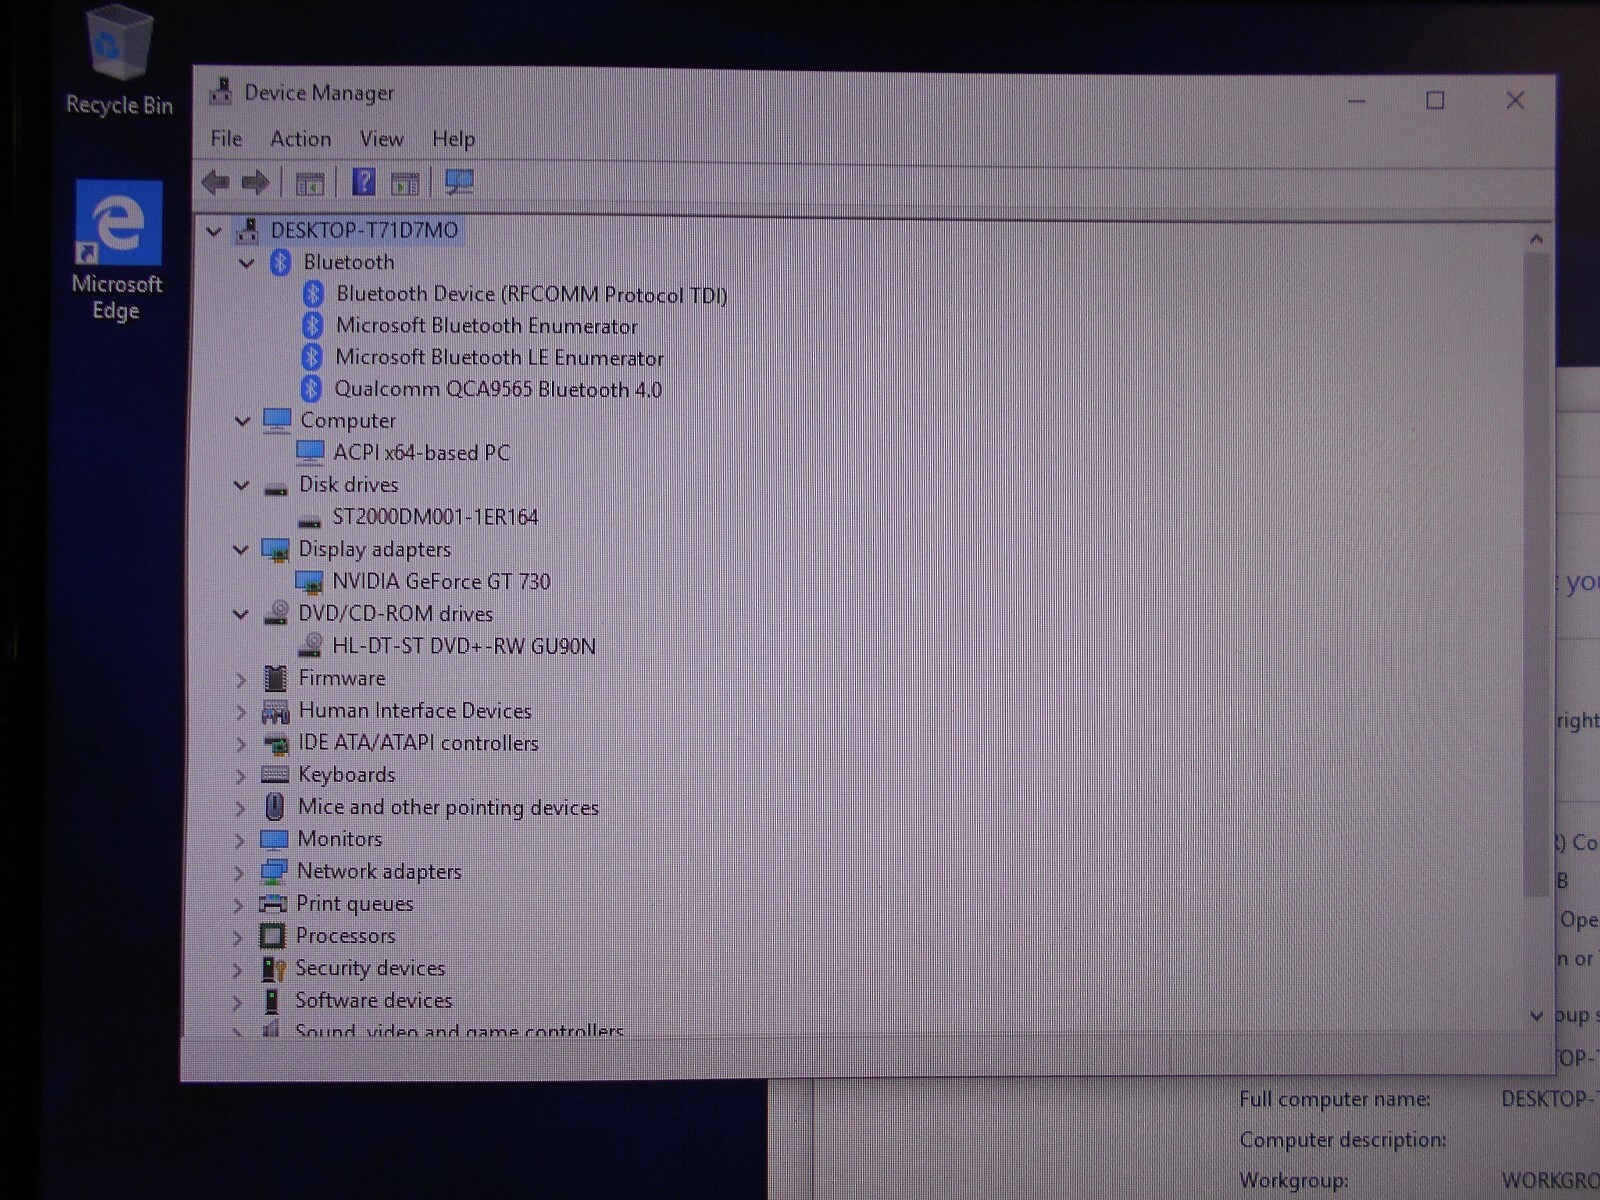Expand the Firmware category

click(x=240, y=680)
